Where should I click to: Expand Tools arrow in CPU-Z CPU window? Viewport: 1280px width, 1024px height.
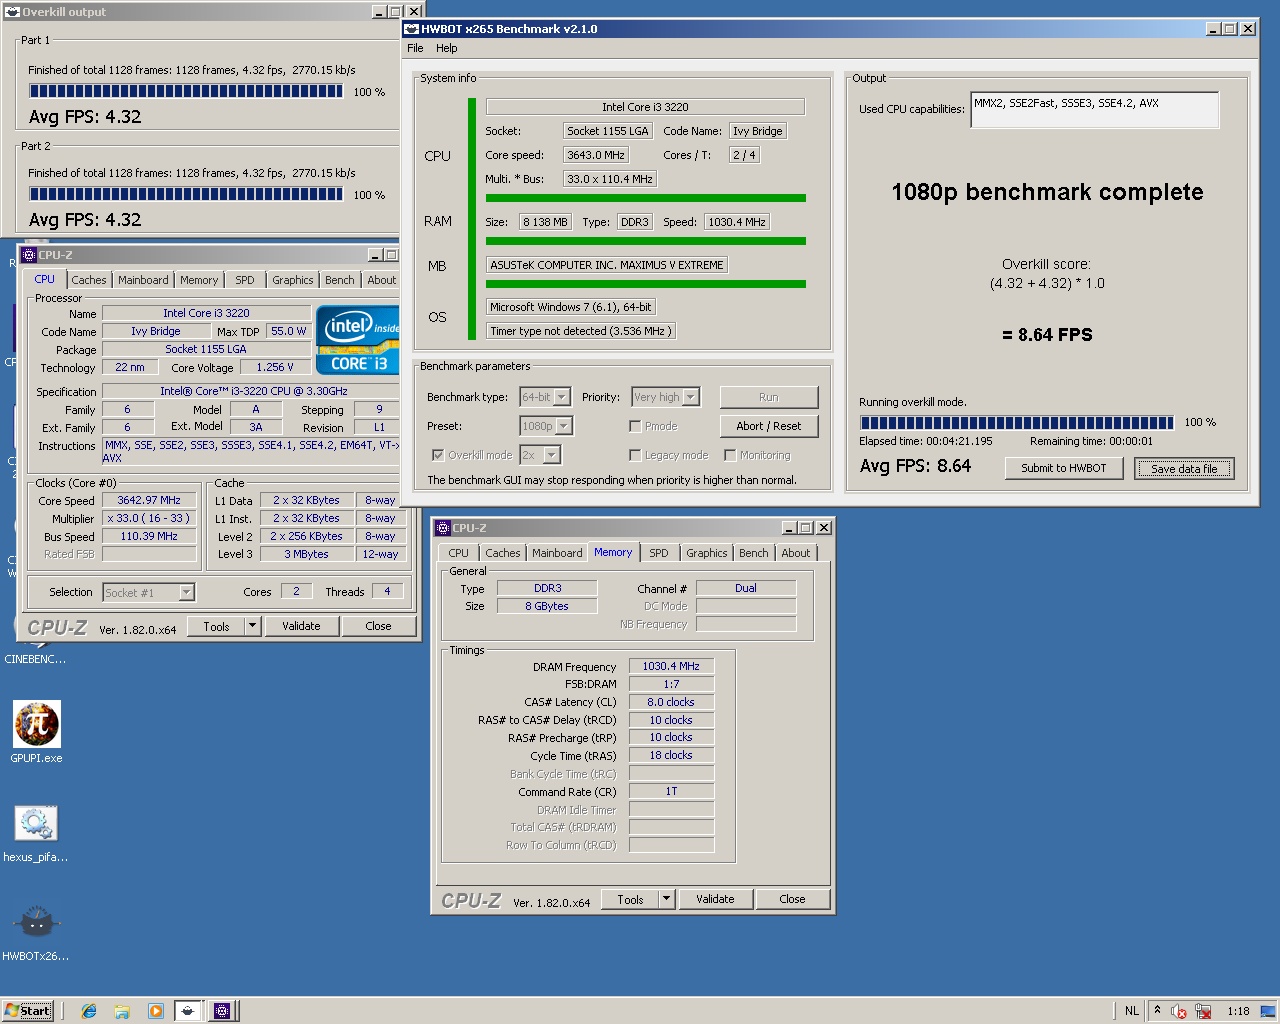click(253, 626)
